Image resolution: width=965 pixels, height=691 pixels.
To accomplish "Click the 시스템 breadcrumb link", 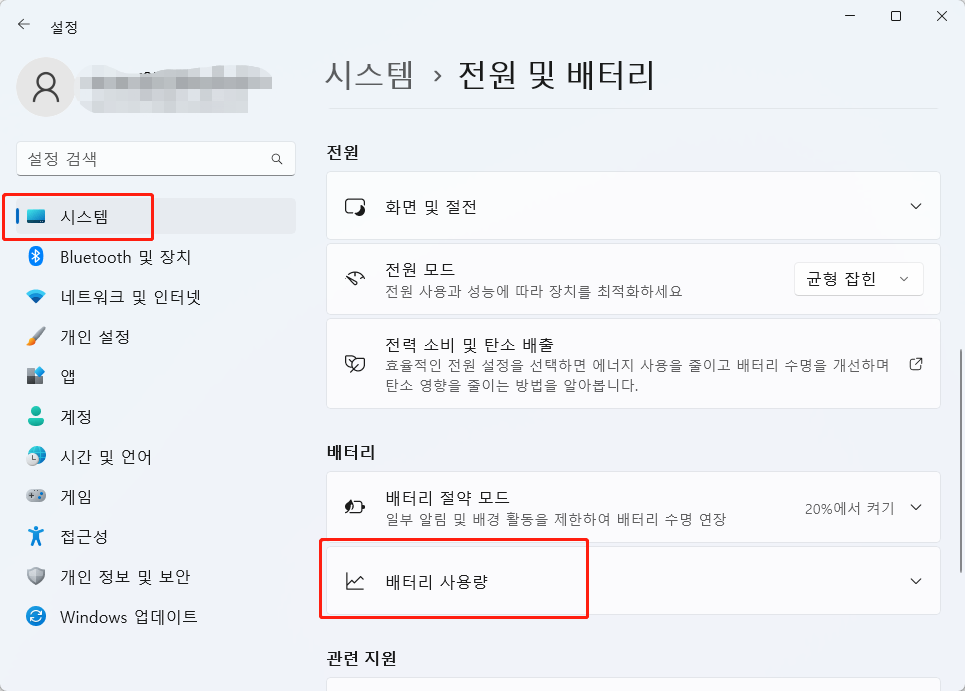I will coord(370,75).
